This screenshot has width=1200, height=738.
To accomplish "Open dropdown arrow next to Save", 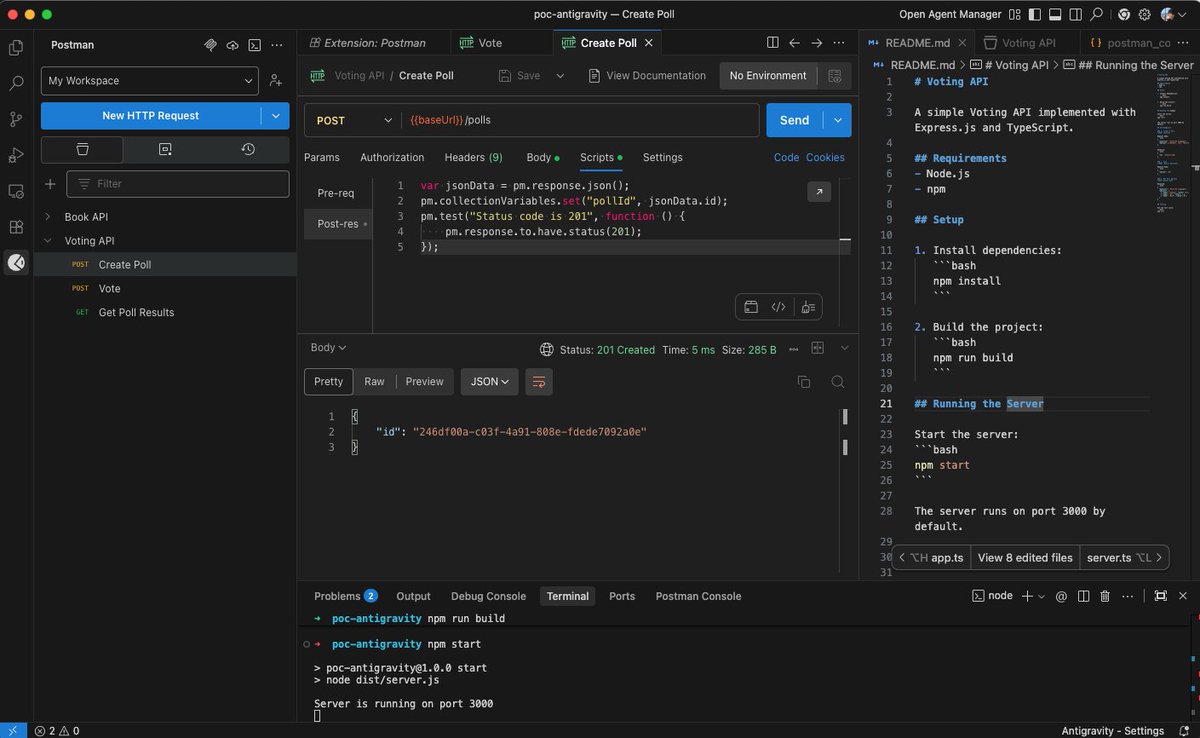I will (x=560, y=76).
